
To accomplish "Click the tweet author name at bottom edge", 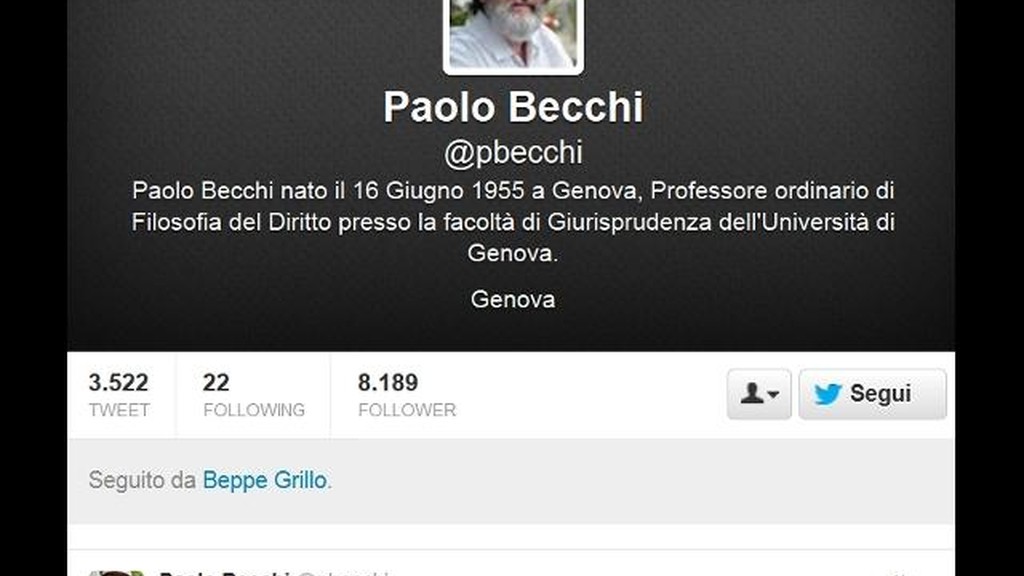I will (224, 573).
